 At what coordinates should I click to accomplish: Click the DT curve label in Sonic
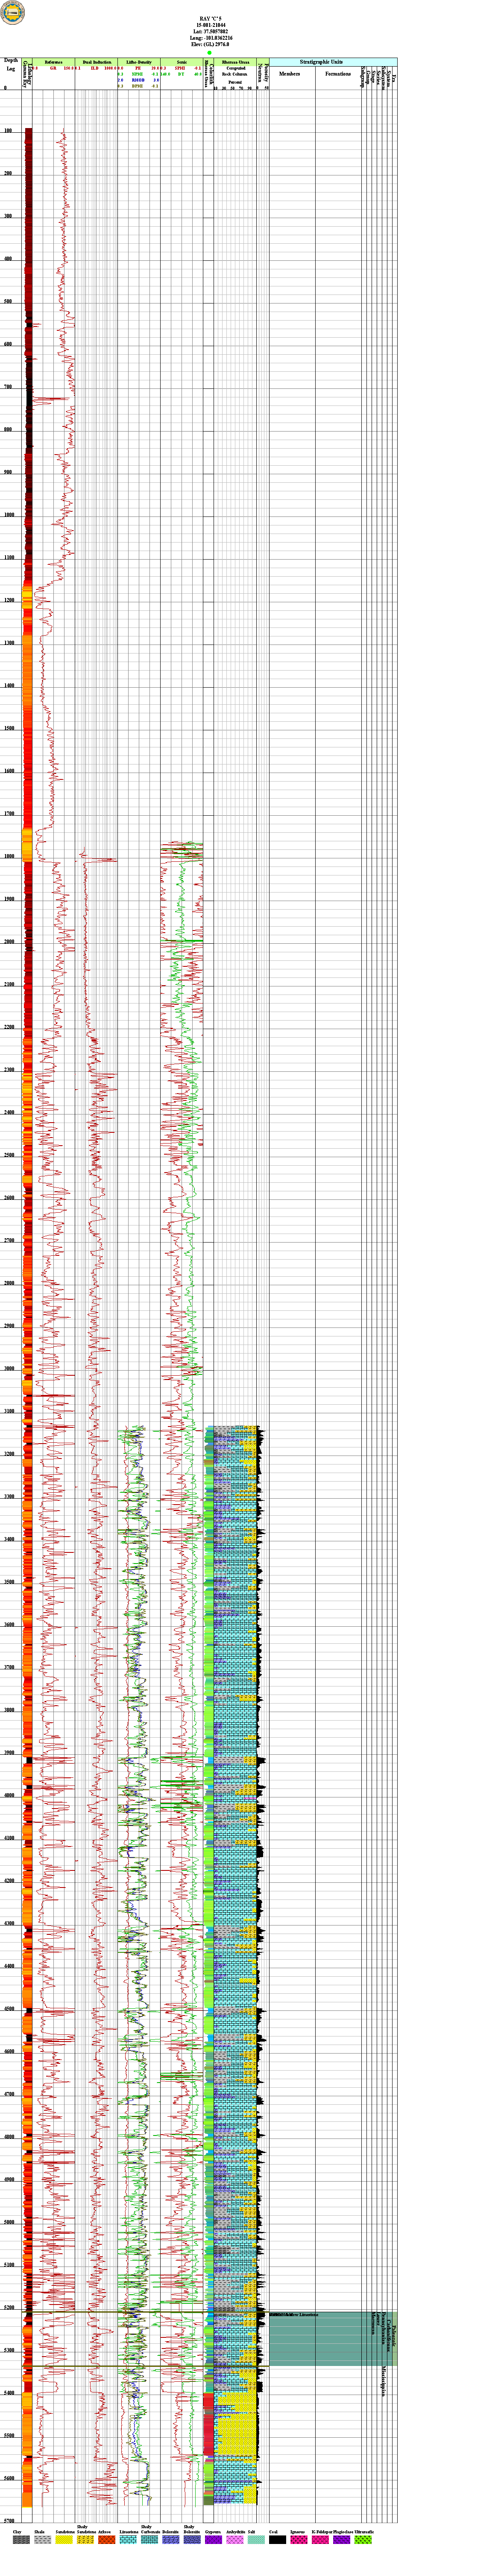click(181, 73)
